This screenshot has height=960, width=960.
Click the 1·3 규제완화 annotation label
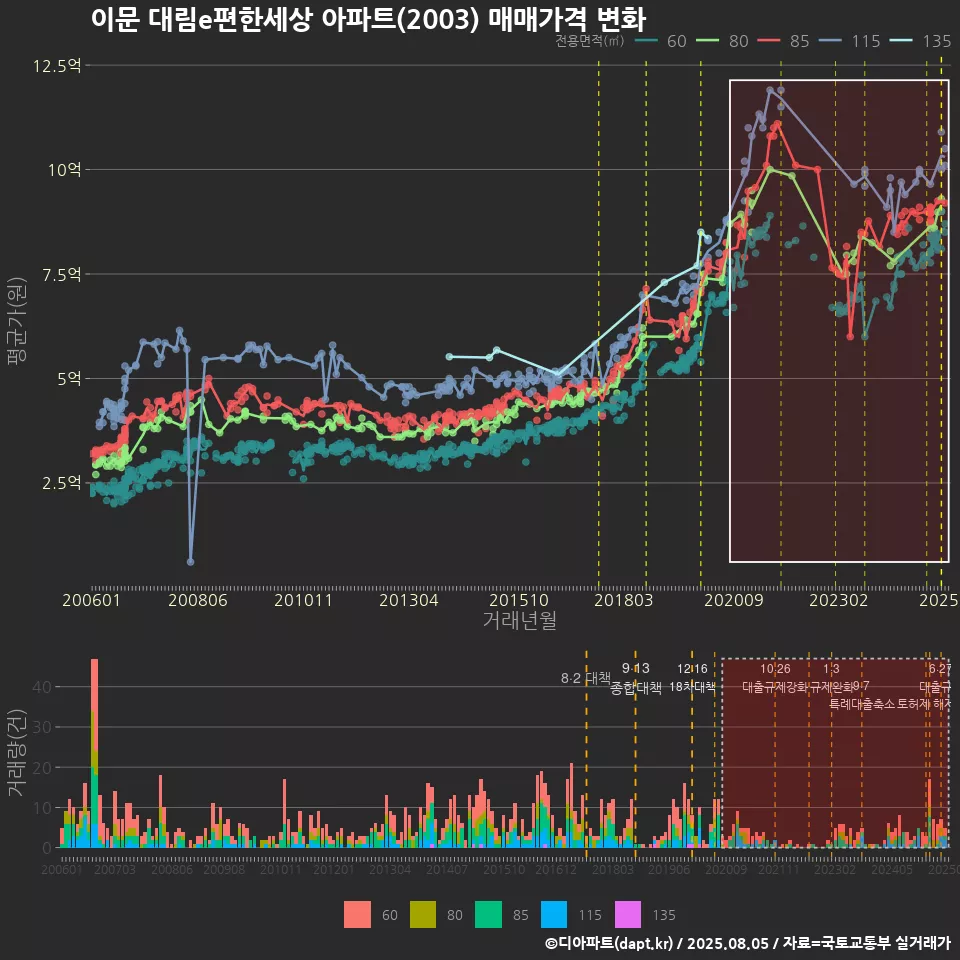tap(831, 678)
